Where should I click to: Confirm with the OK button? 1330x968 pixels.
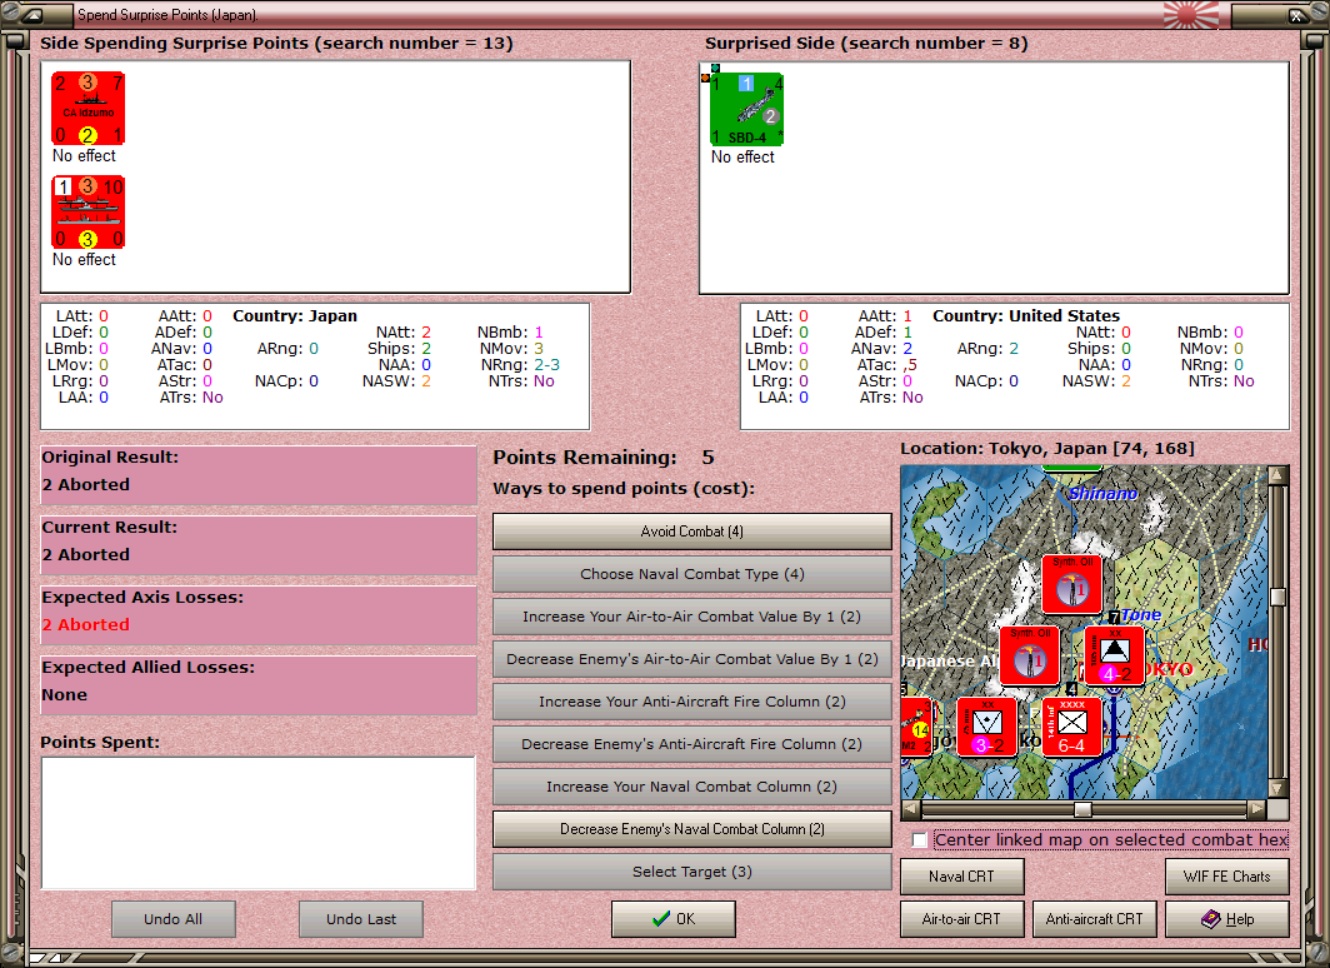[673, 919]
